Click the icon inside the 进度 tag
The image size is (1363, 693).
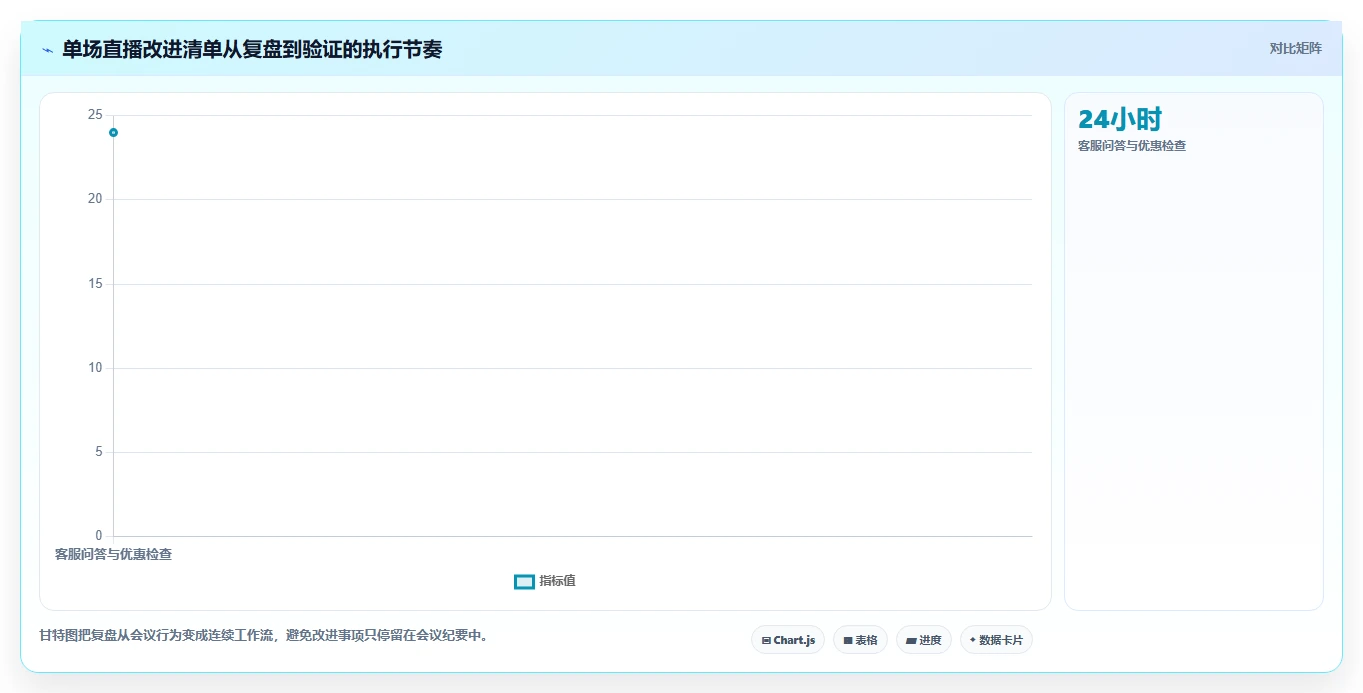(x=911, y=640)
